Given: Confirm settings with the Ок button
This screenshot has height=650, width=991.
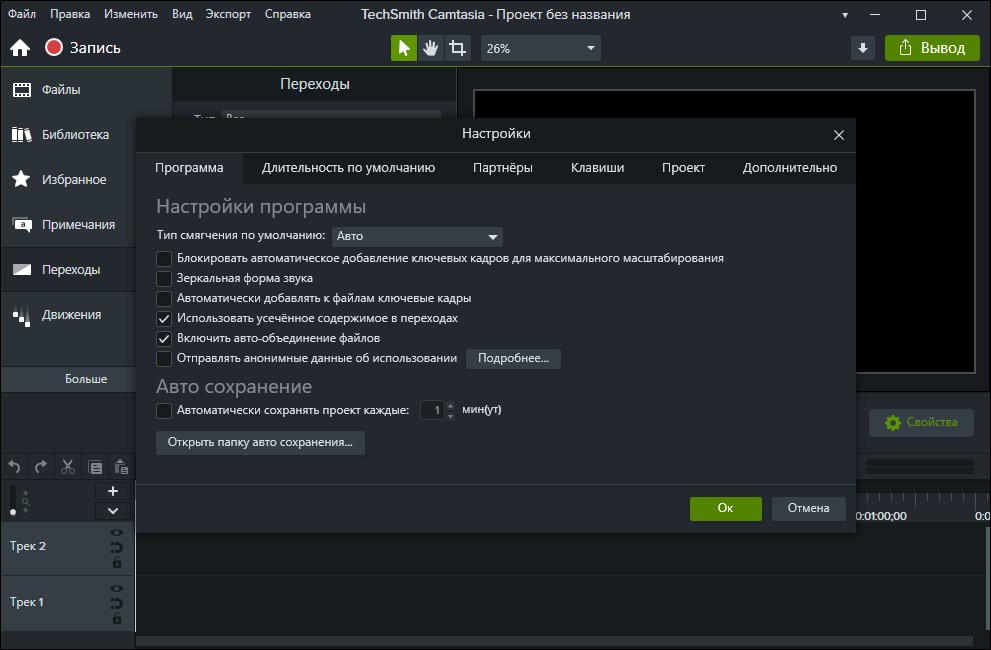Looking at the screenshot, I should [x=725, y=508].
